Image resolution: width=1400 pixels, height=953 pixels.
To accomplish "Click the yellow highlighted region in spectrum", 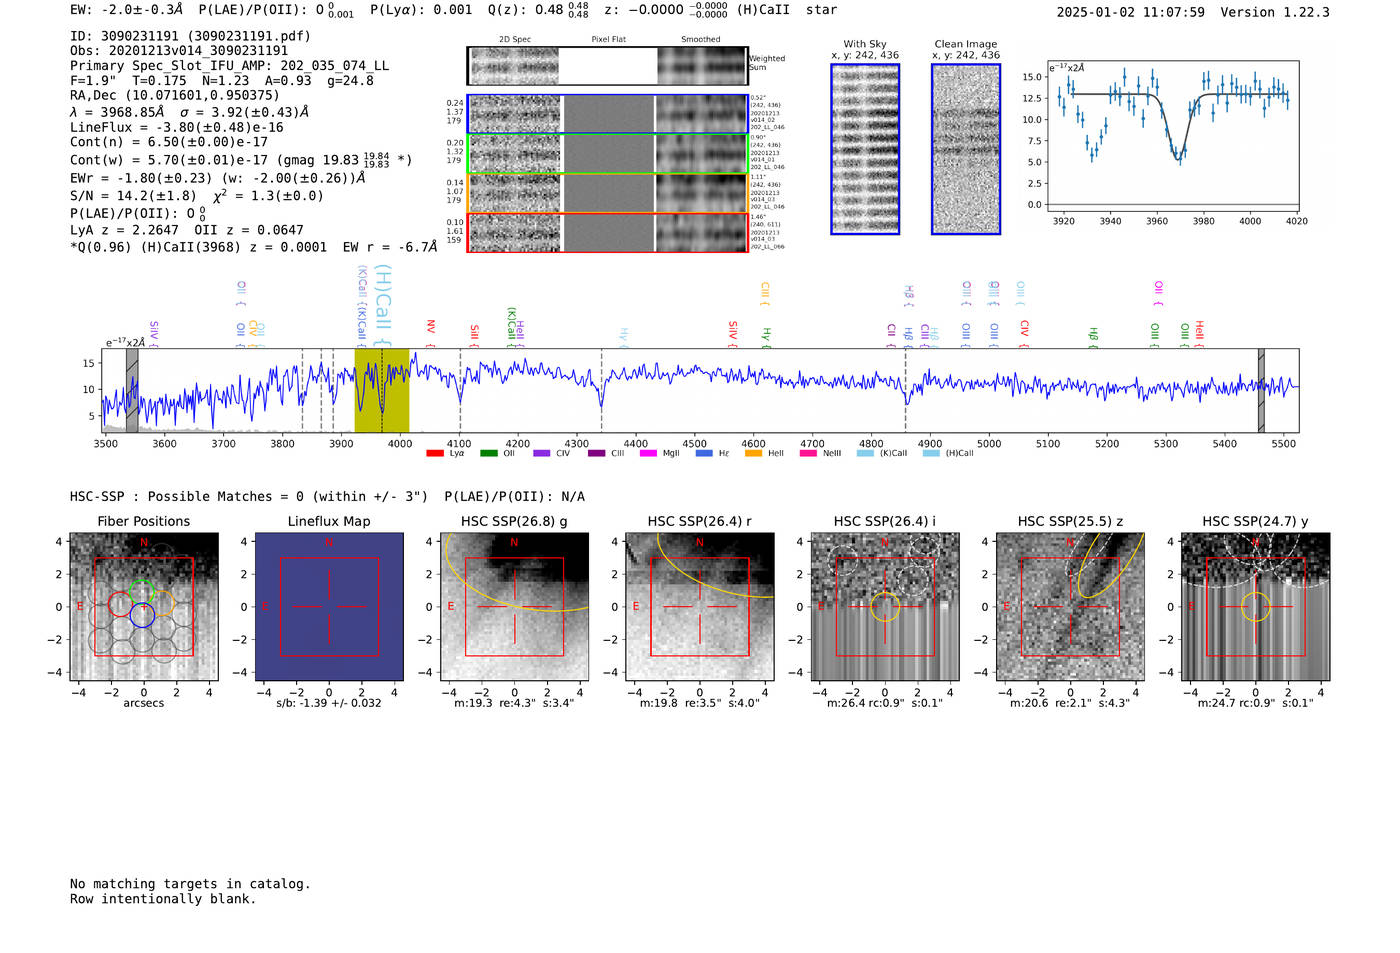I will tap(382, 390).
